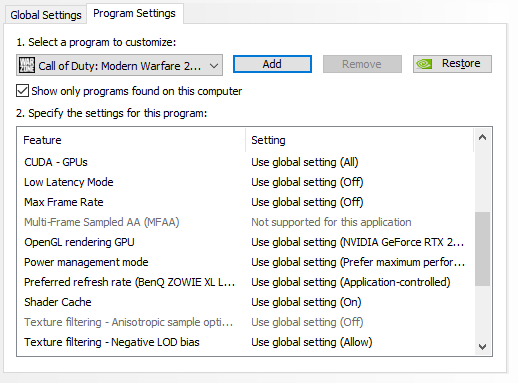This screenshot has width=518, height=383.
Task: Click the scroll up arrow of settings list
Action: (482, 138)
